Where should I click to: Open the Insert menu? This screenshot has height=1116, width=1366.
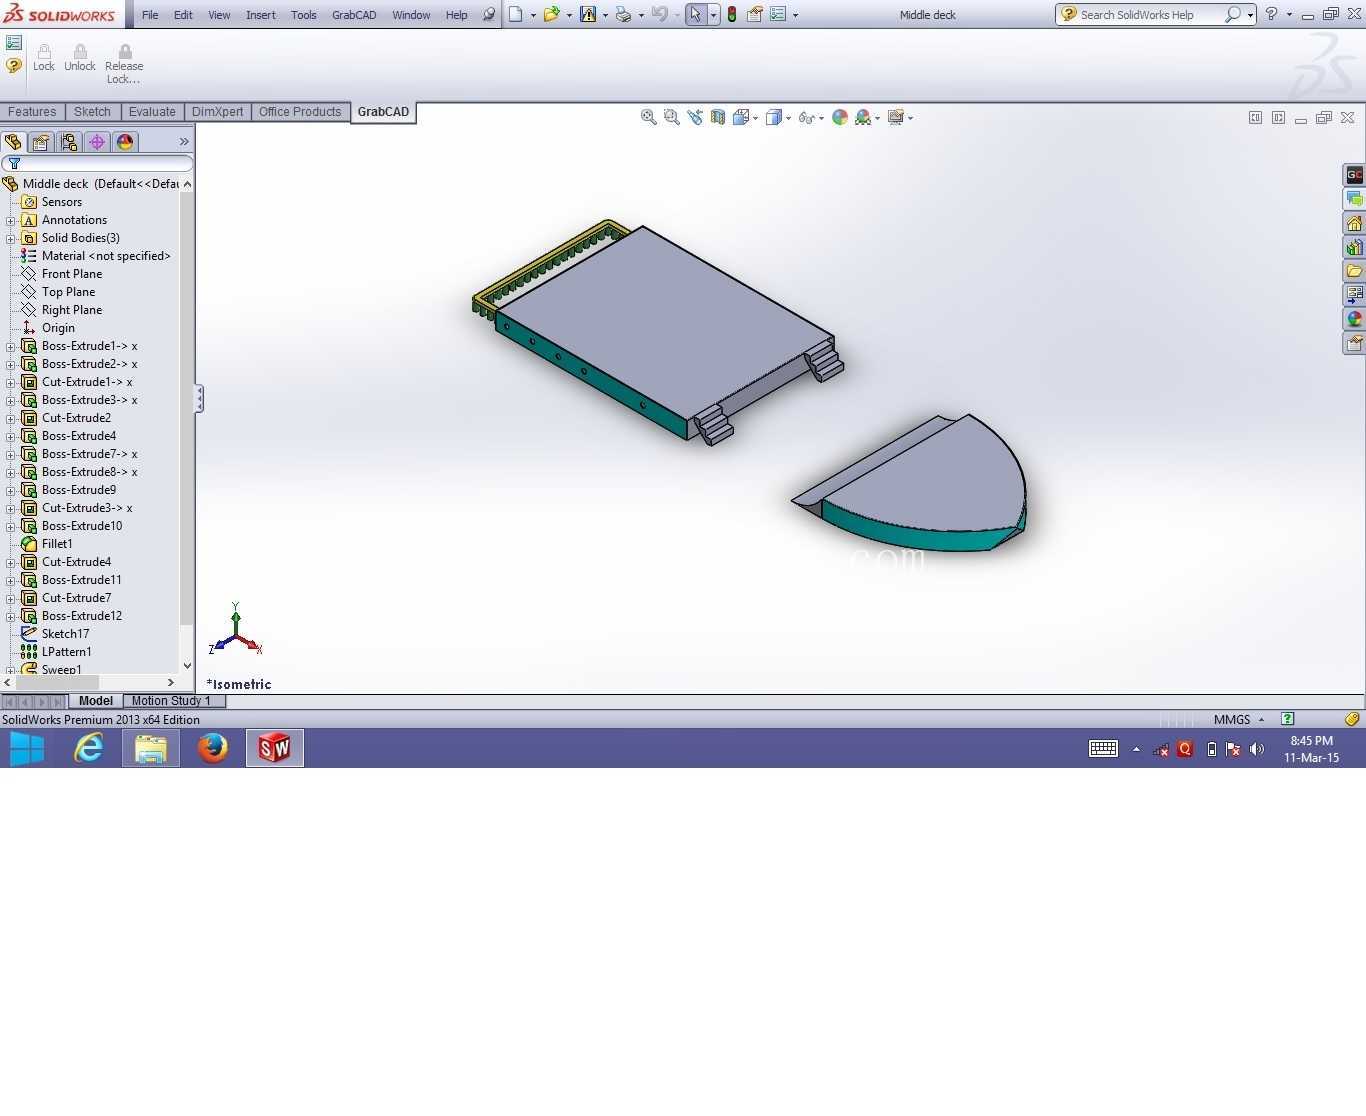tap(261, 15)
